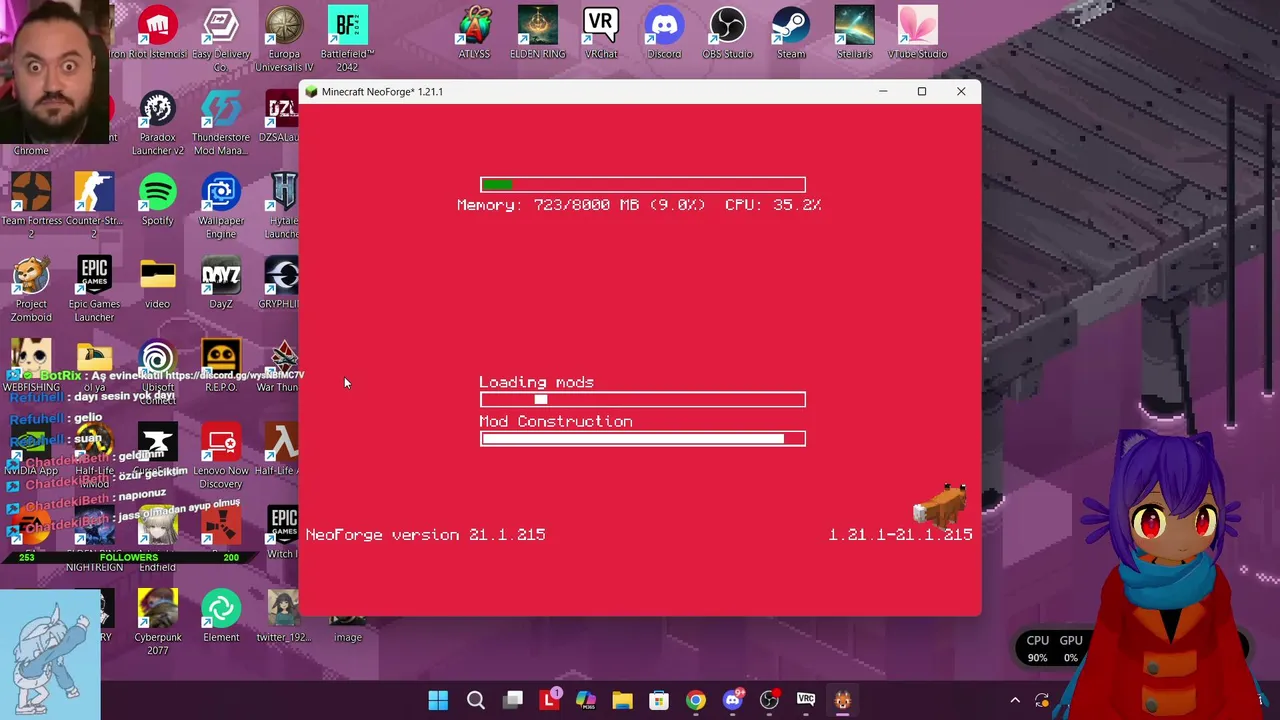Open the VRChat desktop shortcut
Viewport: 1280px width, 720px height.
(601, 31)
